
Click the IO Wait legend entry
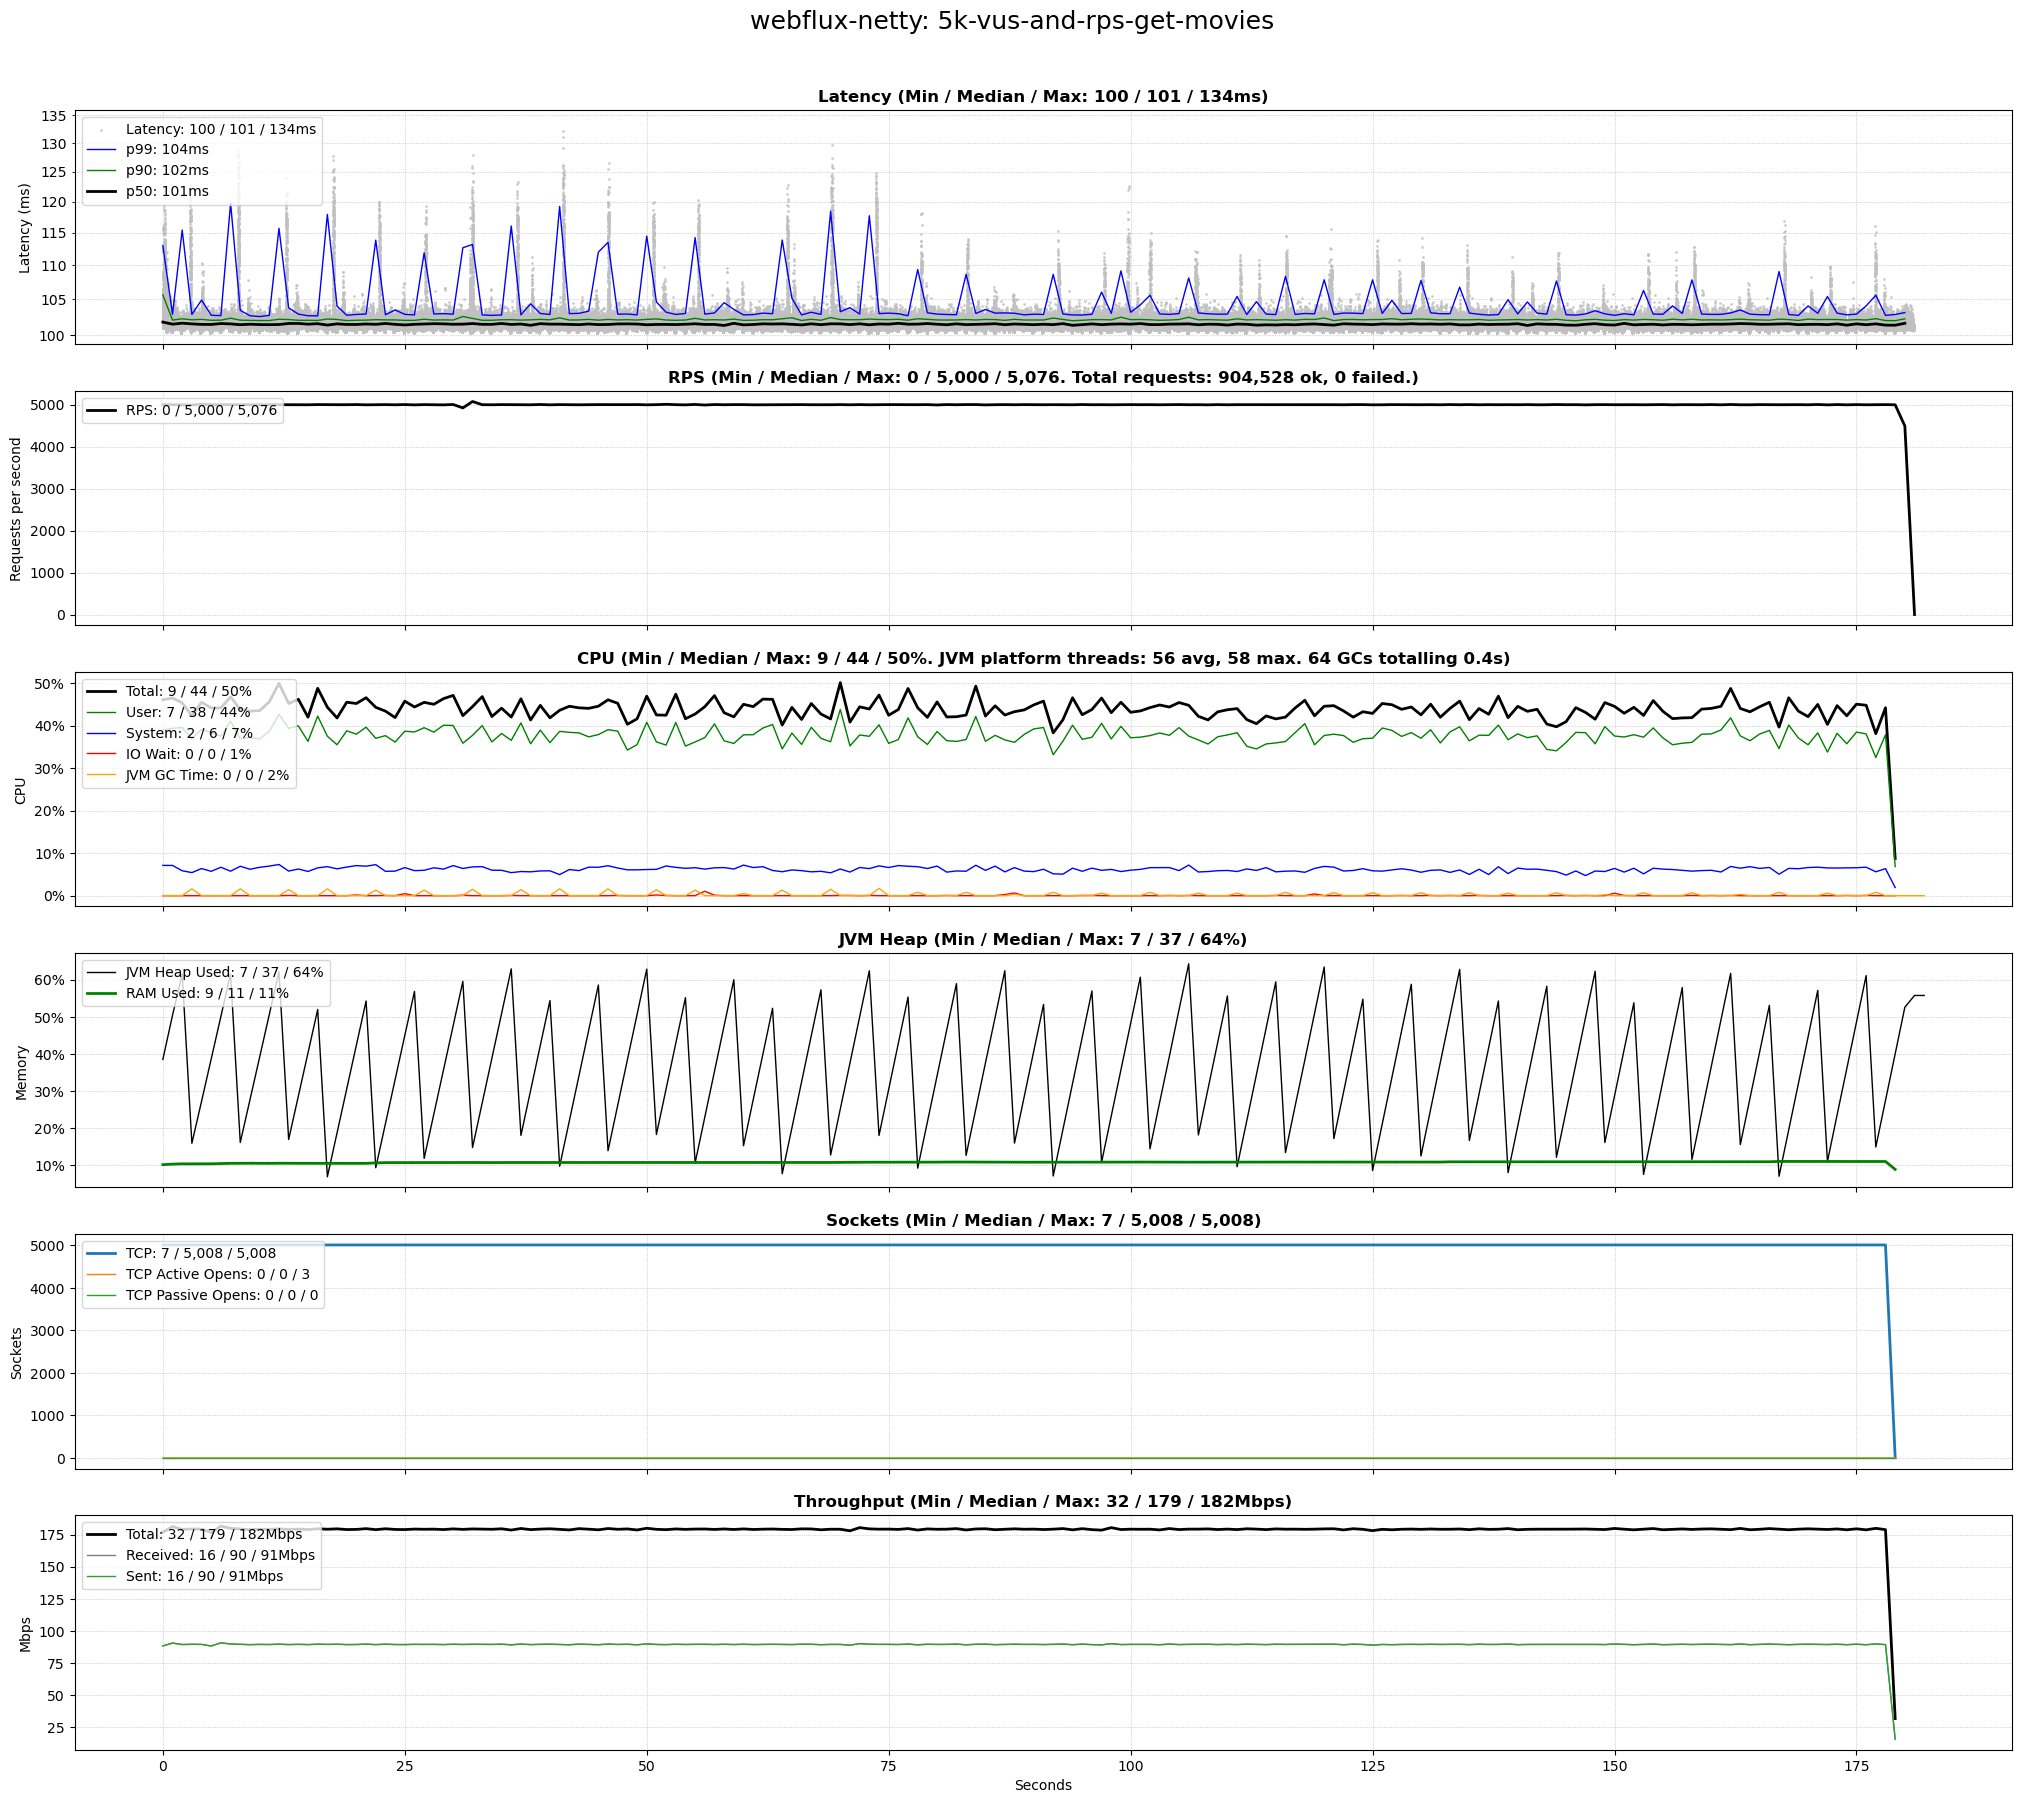coord(188,755)
